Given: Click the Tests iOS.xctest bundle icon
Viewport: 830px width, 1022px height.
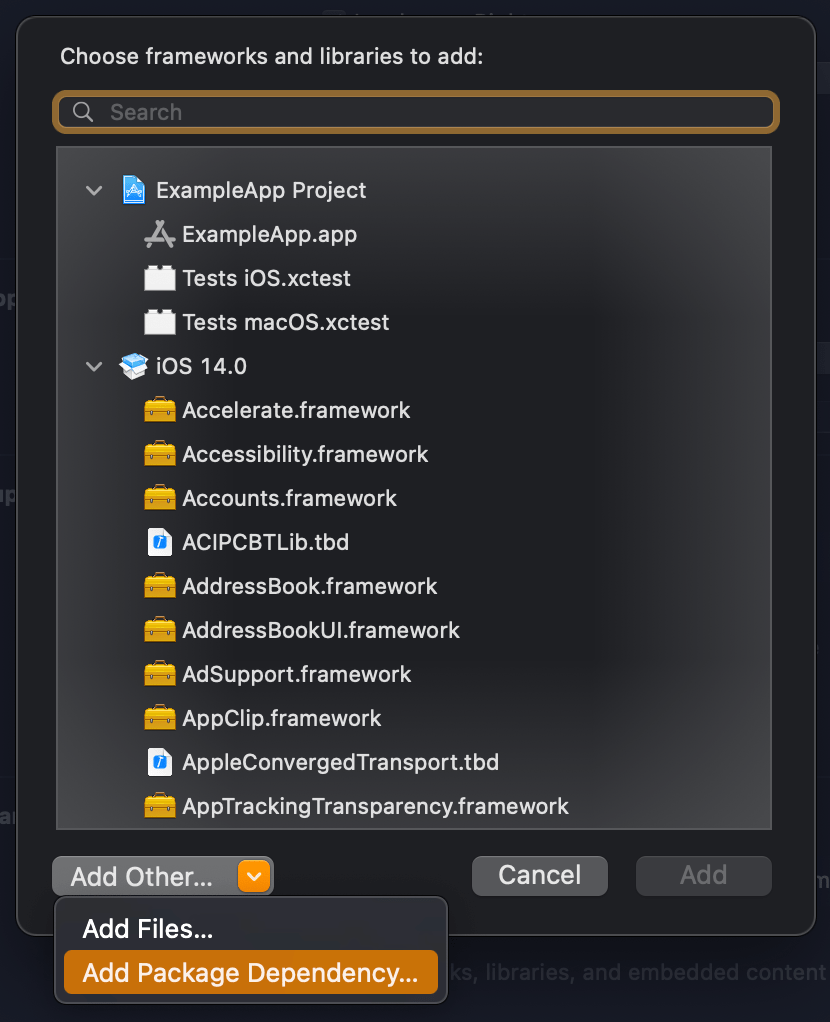Looking at the screenshot, I should point(160,279).
